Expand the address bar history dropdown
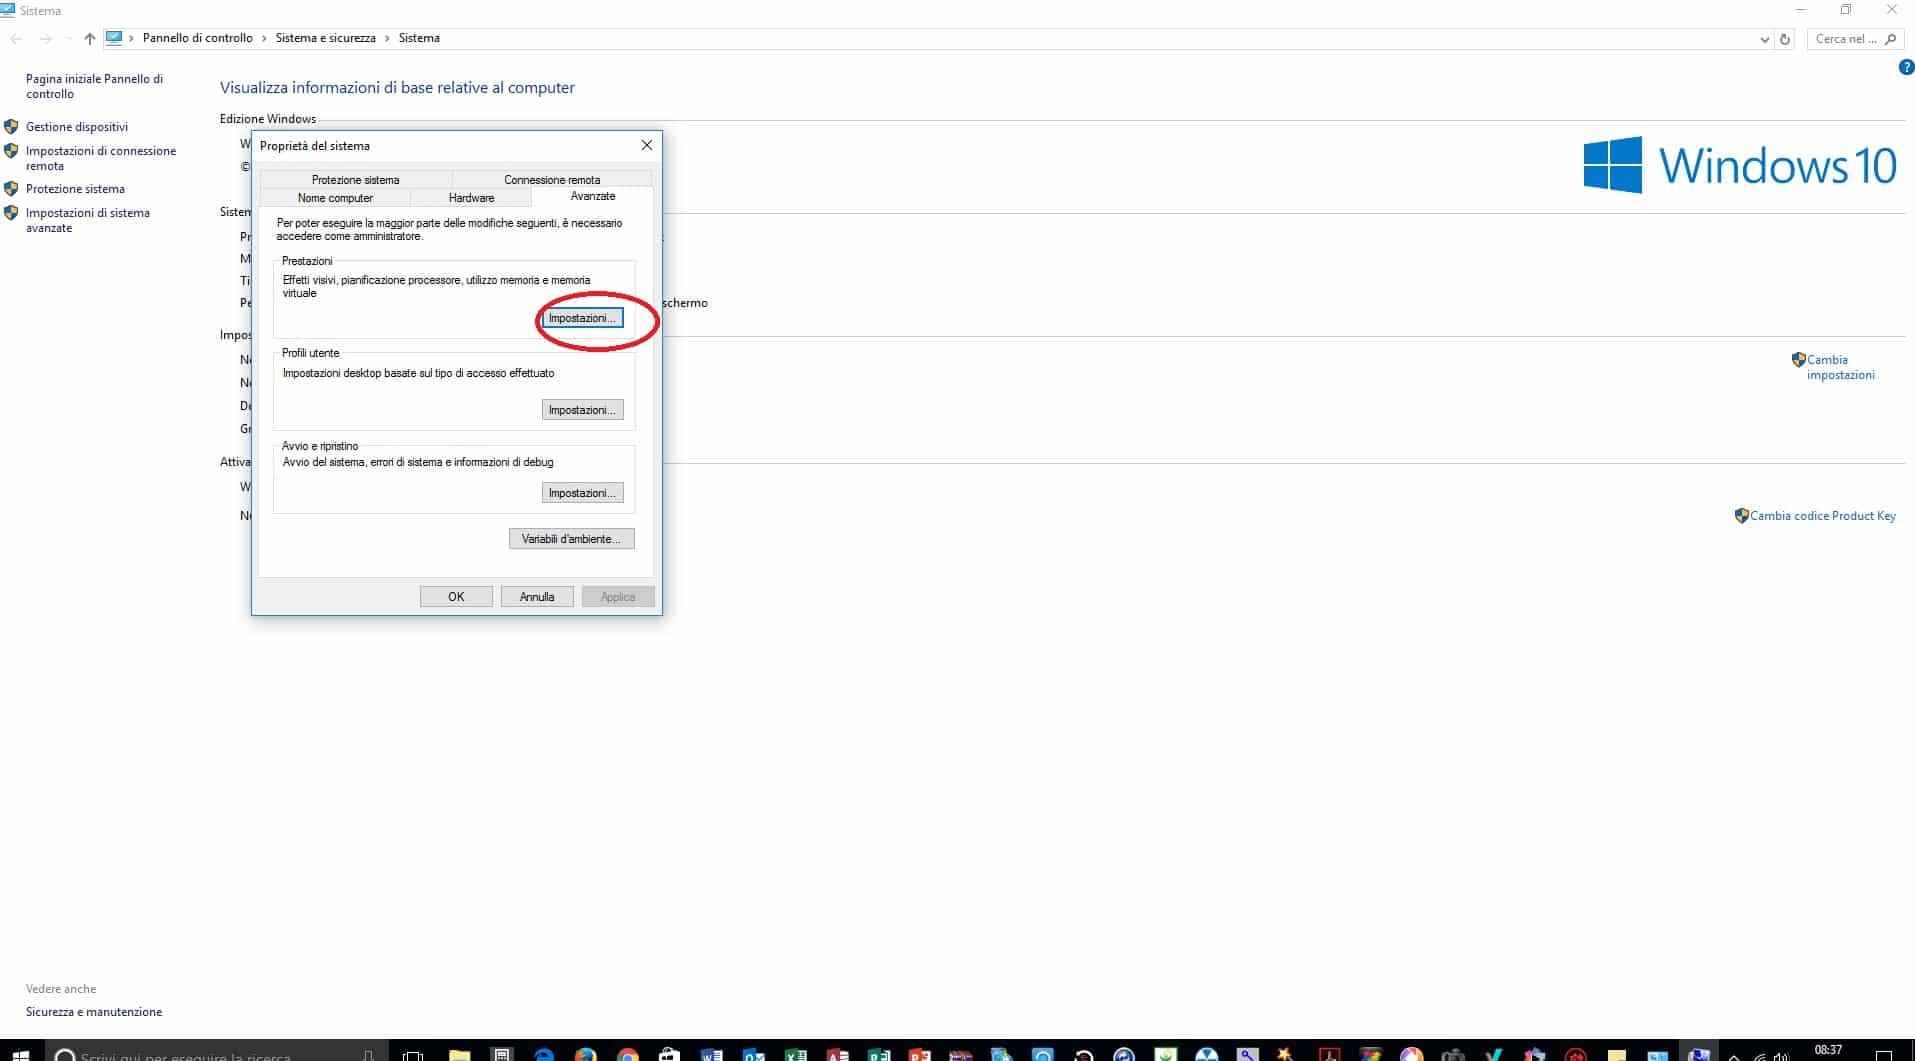Image resolution: width=1915 pixels, height=1061 pixels. [x=1764, y=39]
